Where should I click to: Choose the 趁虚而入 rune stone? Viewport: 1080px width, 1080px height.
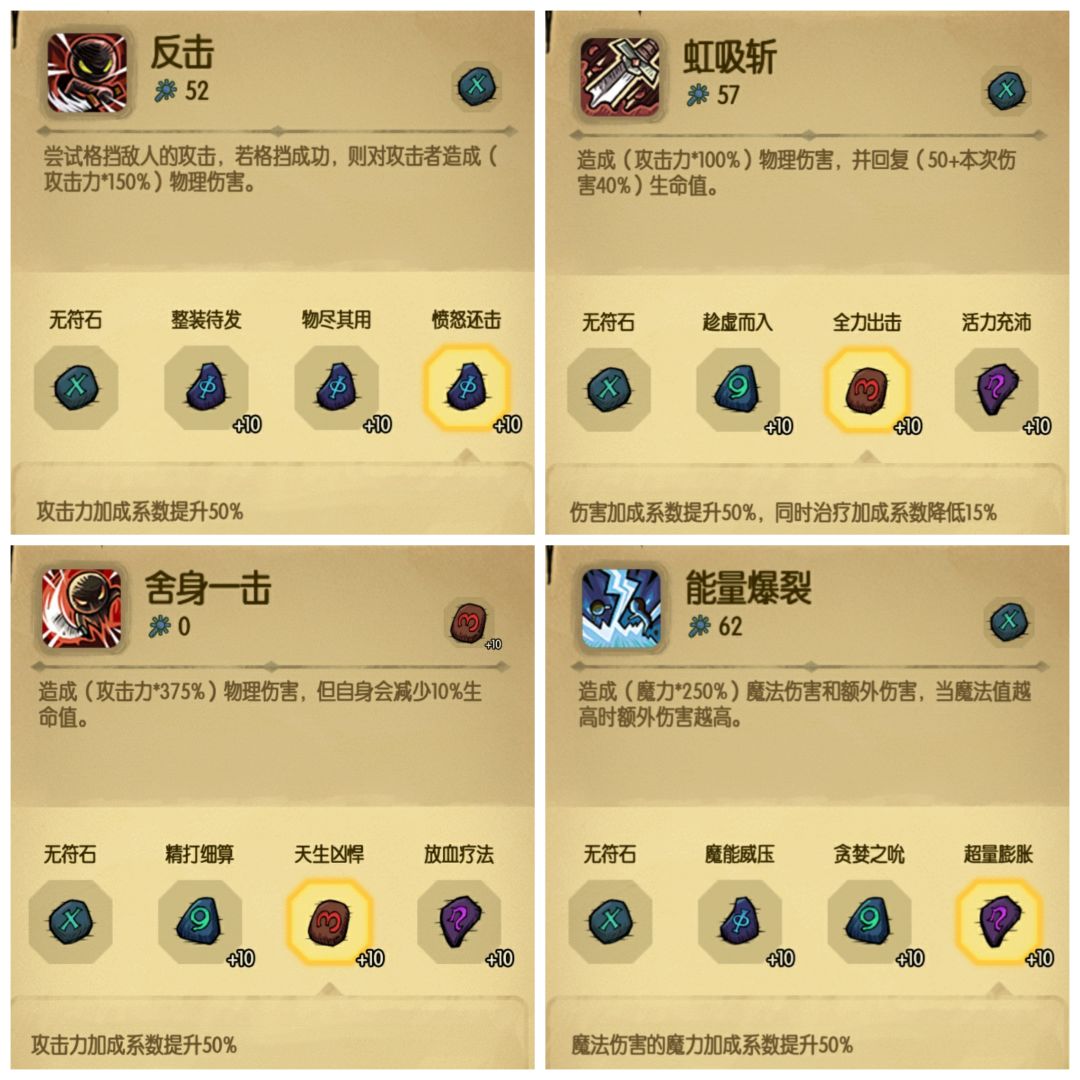(738, 389)
